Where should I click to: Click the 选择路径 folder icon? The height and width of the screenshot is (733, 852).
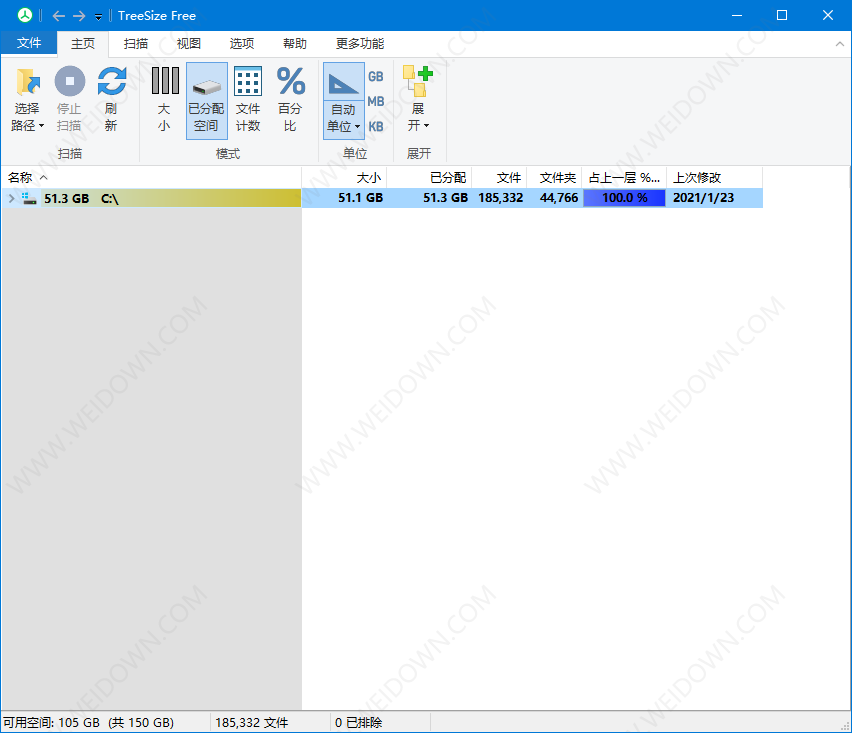coord(27,82)
